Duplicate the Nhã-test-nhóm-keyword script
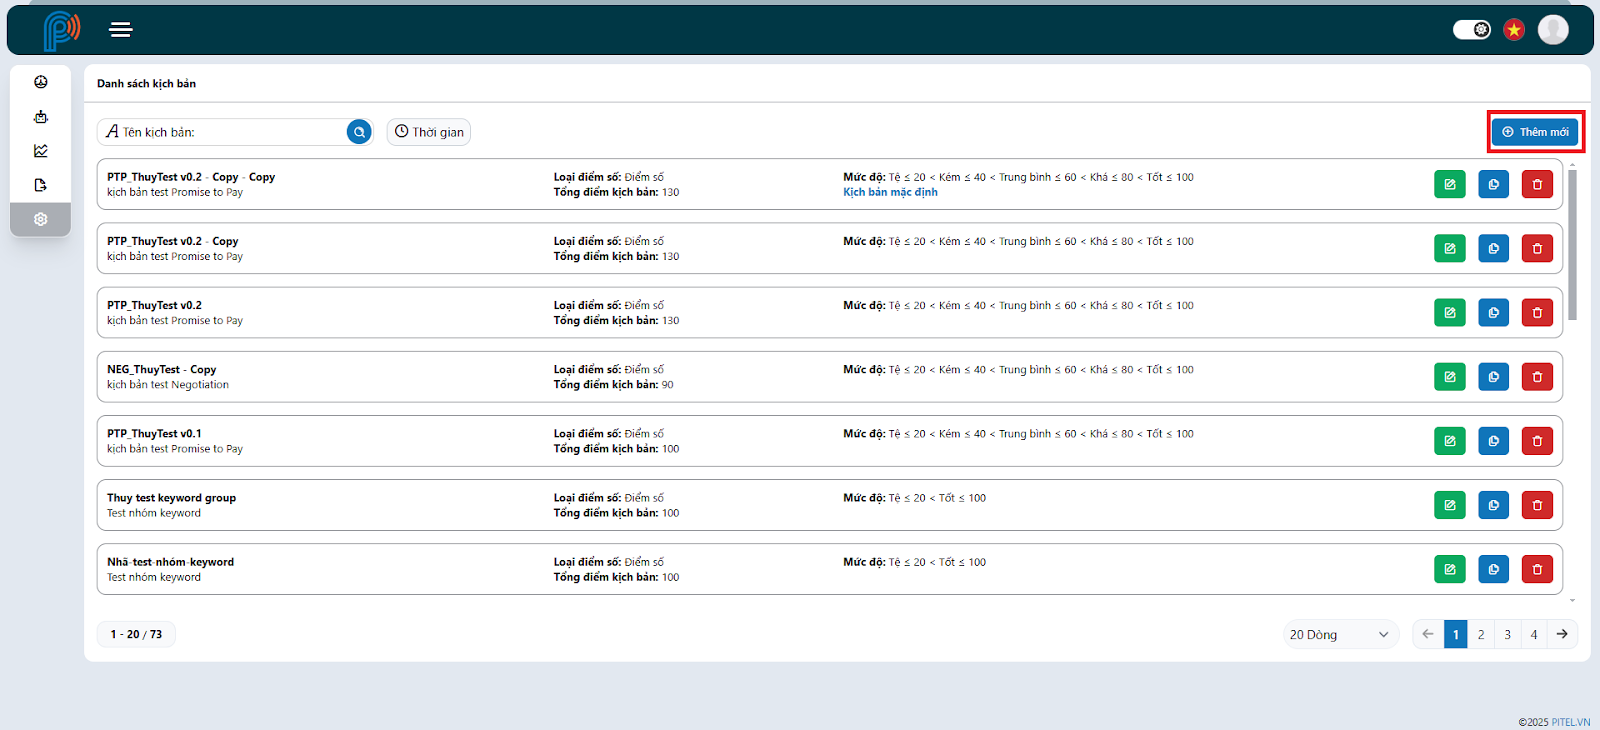Screen dimensions: 1600x730 1494,569
